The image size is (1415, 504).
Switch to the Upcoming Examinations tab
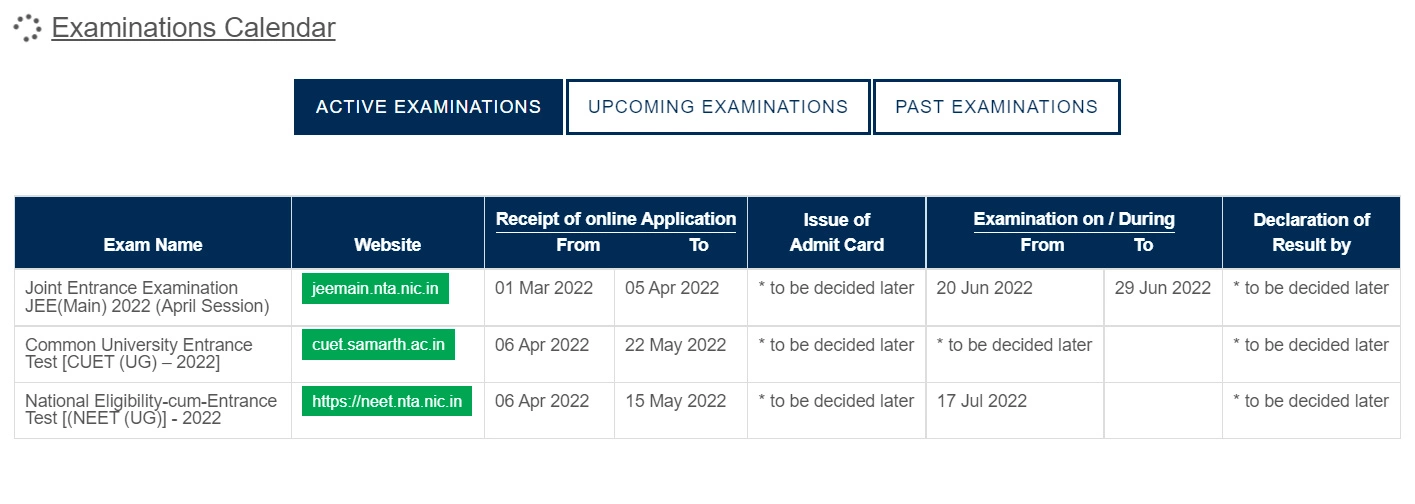click(x=718, y=107)
